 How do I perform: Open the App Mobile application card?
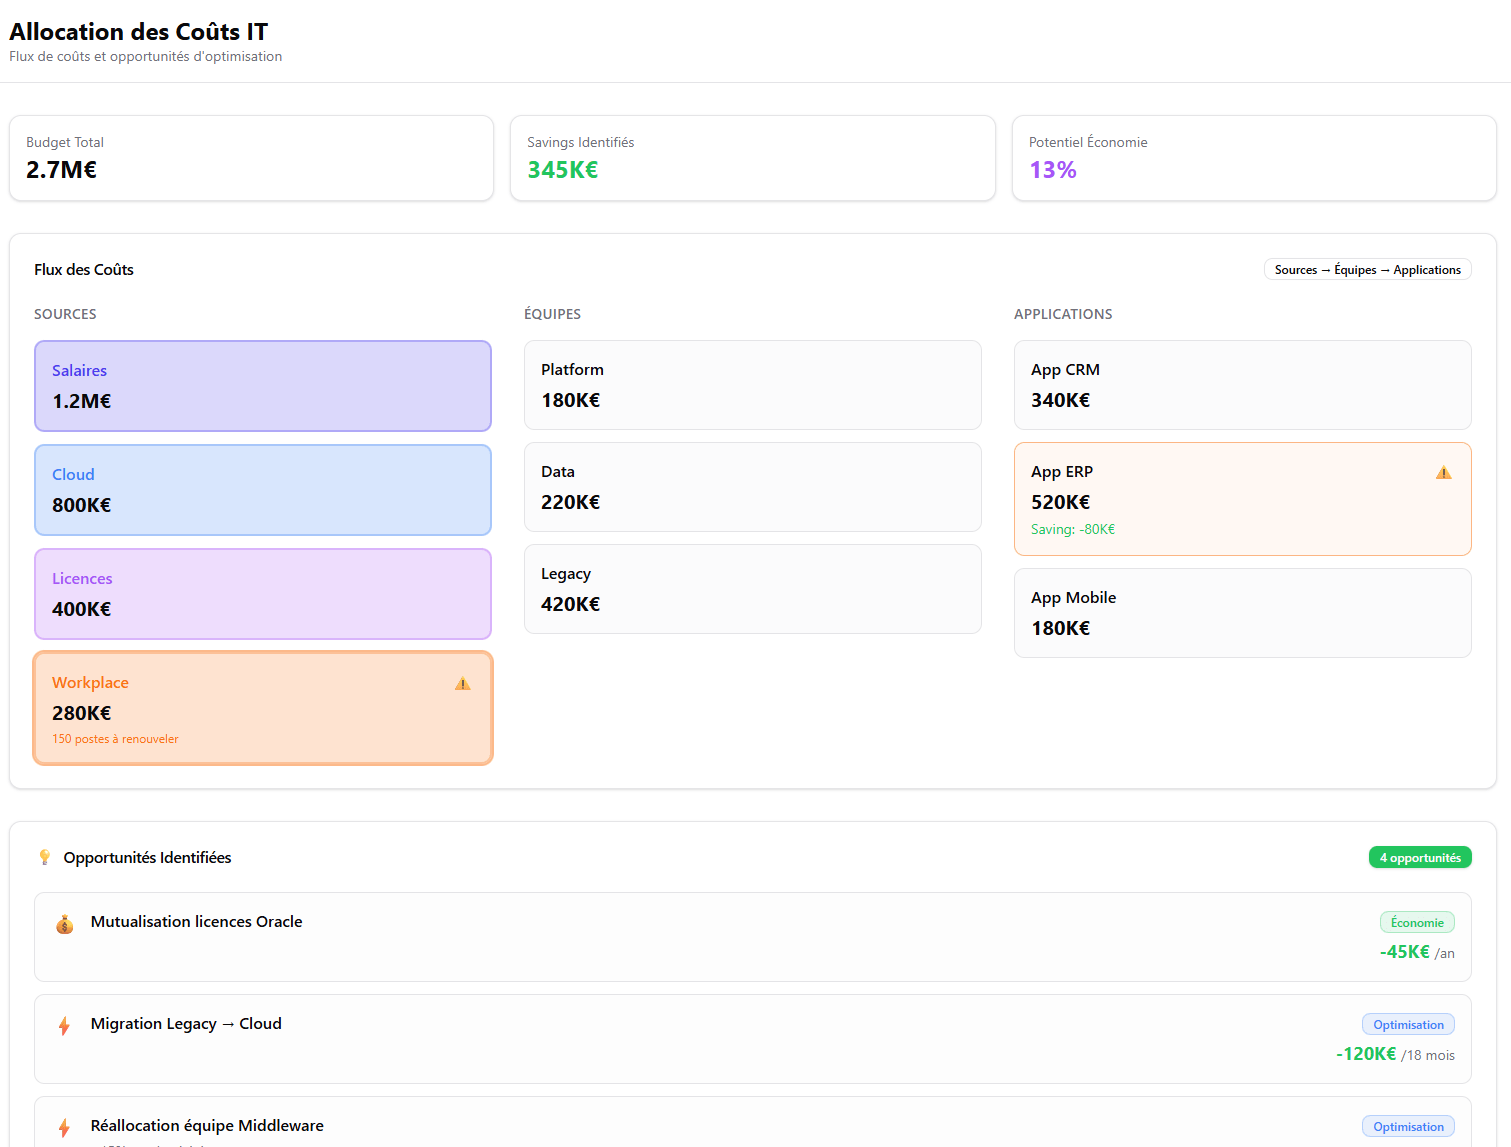point(1242,613)
